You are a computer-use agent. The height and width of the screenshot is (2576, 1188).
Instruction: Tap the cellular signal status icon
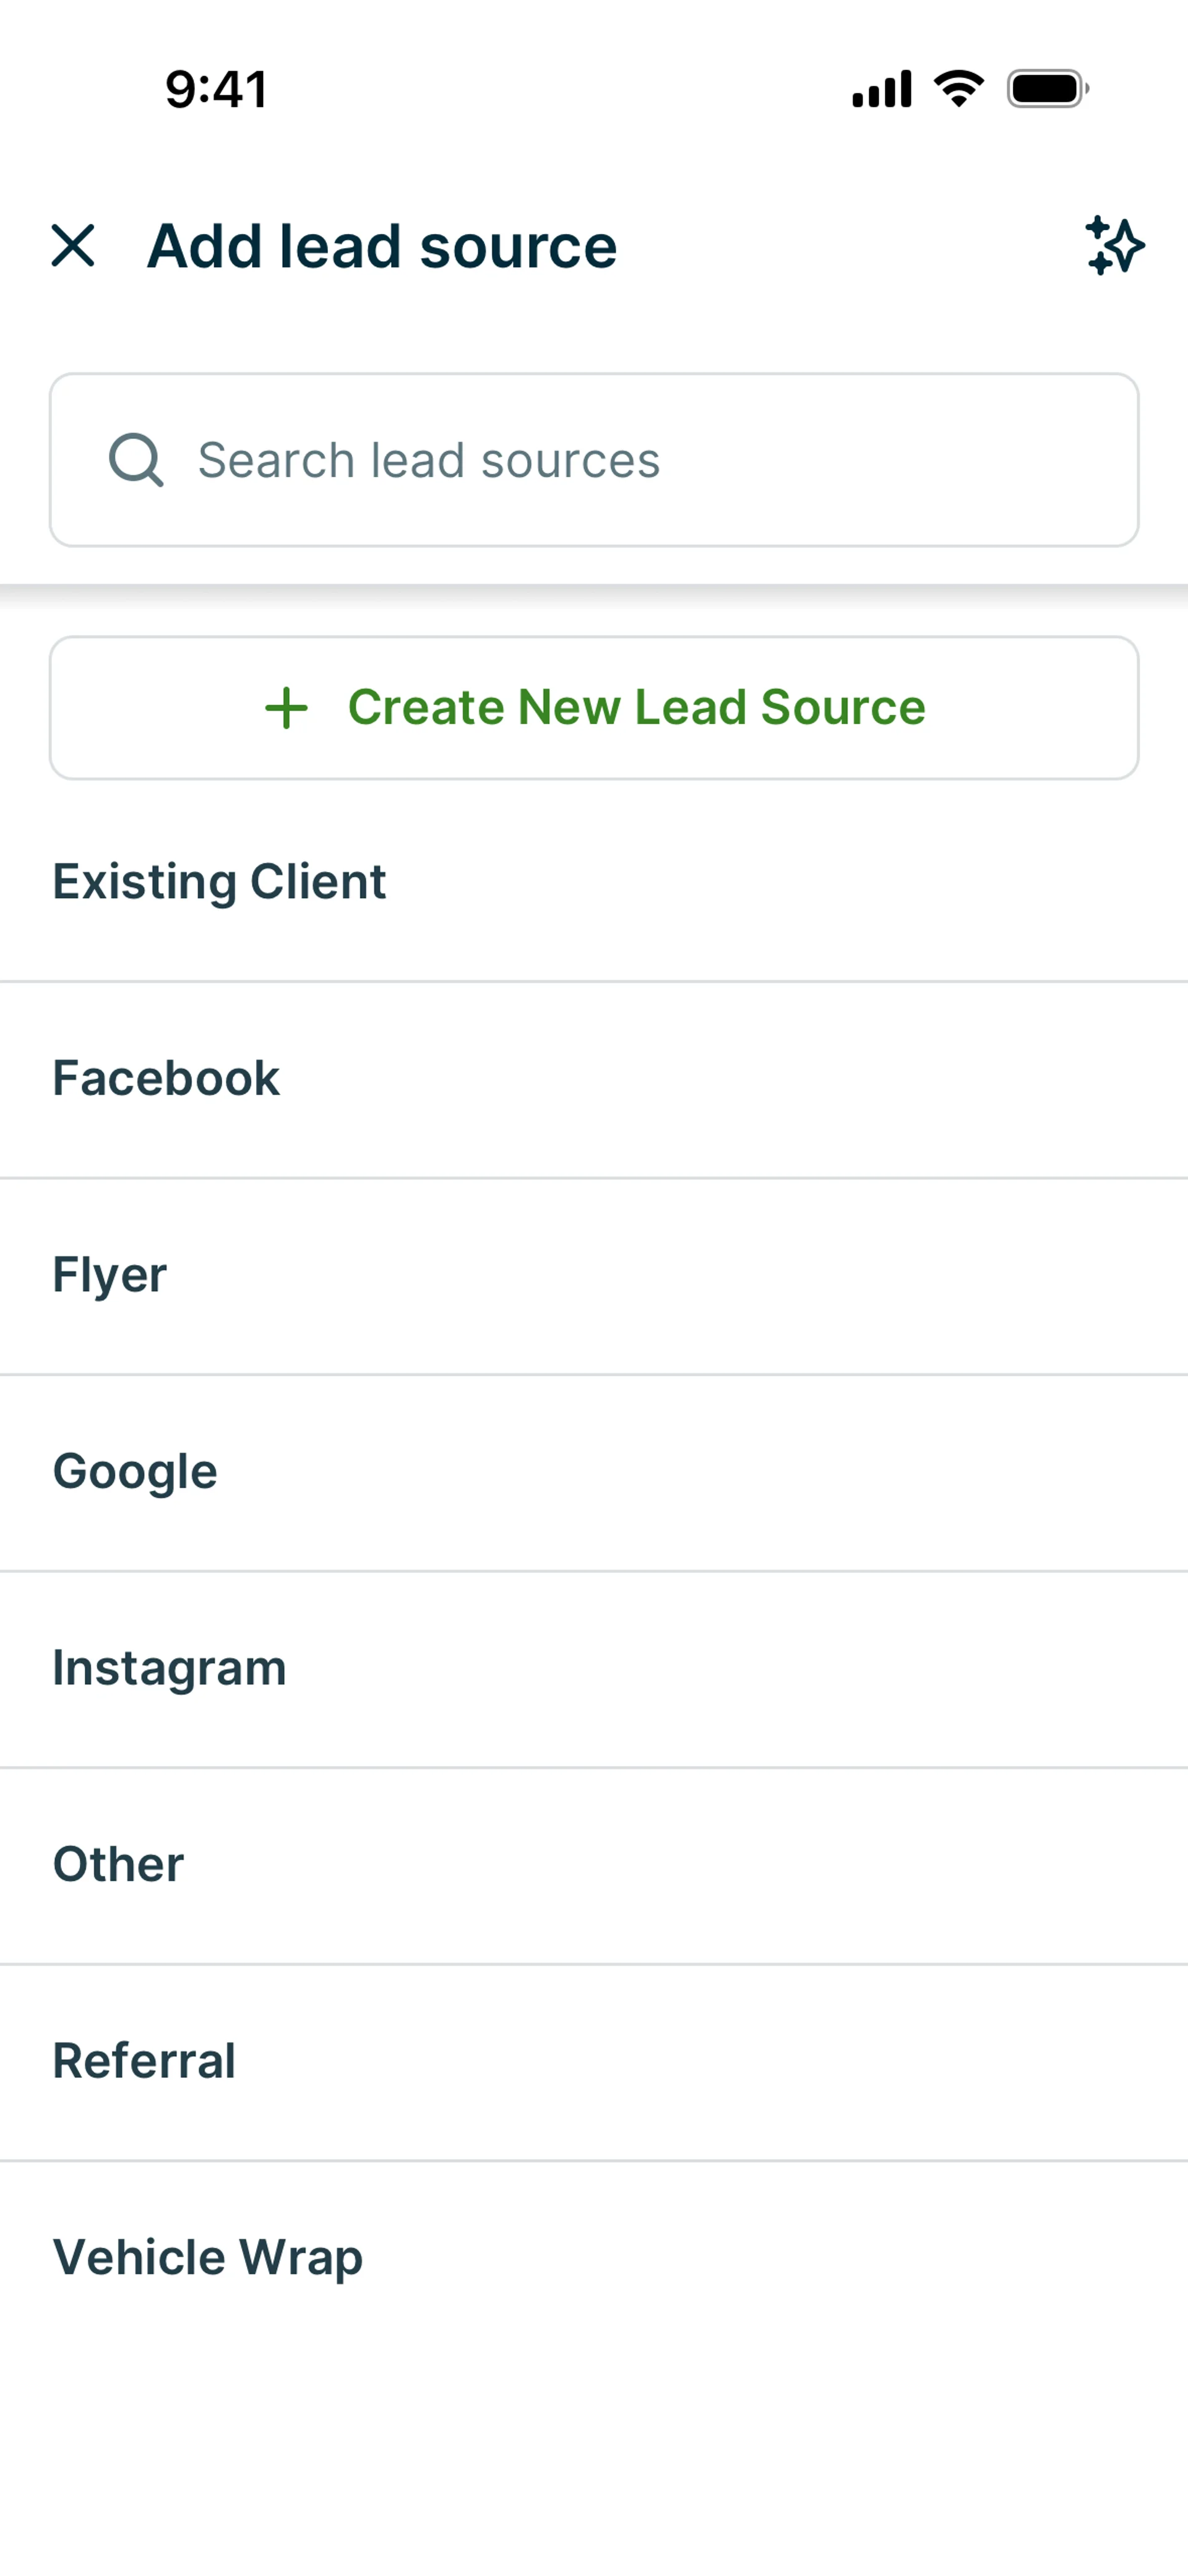click(881, 89)
